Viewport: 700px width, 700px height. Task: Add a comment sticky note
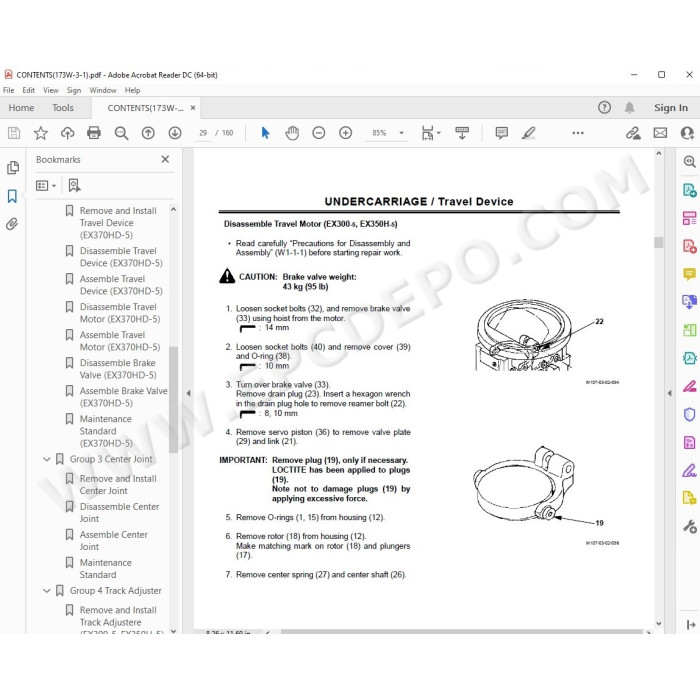(502, 133)
